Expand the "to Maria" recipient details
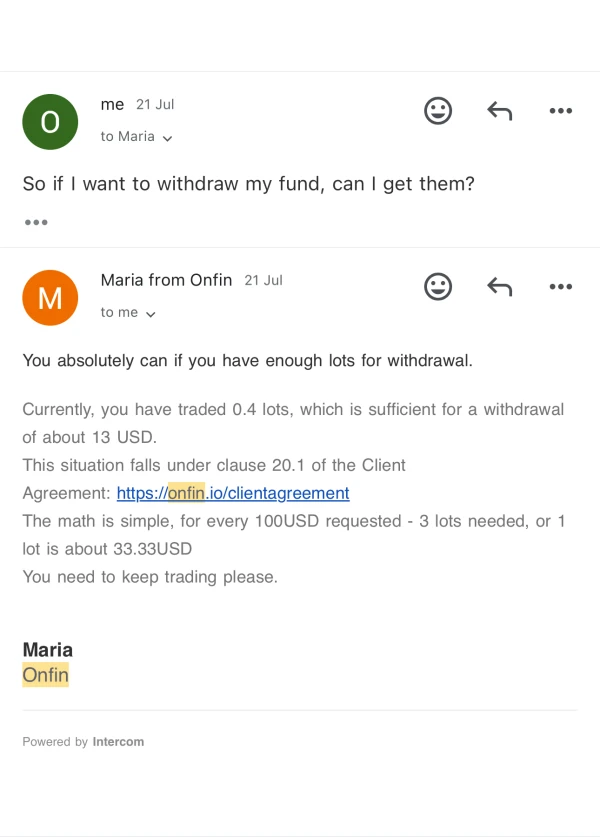Image resolution: width=600 pixels, height=837 pixels. click(136, 137)
